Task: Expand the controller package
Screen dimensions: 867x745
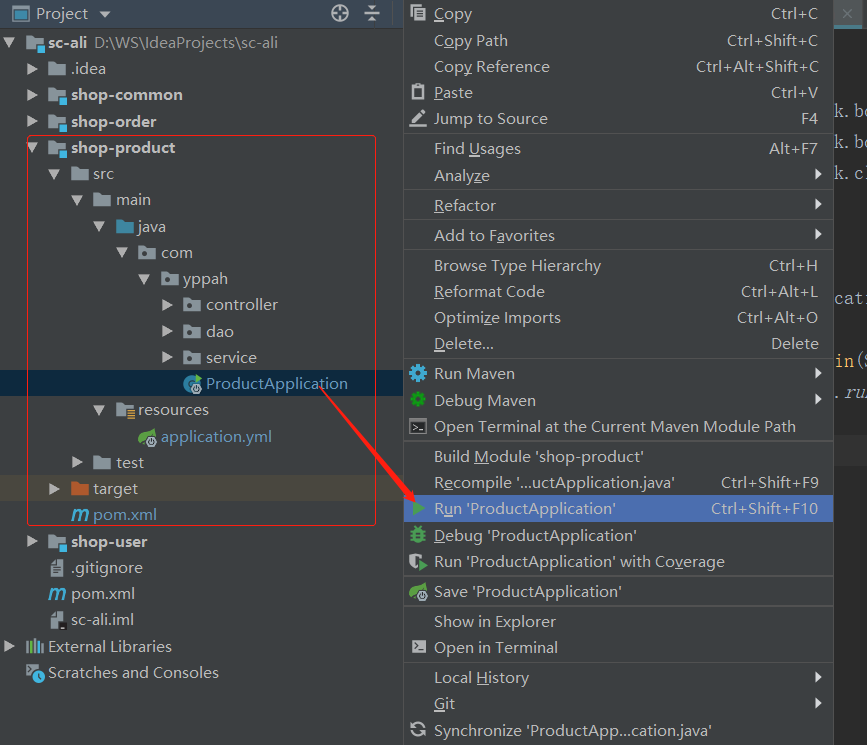Action: 167,305
